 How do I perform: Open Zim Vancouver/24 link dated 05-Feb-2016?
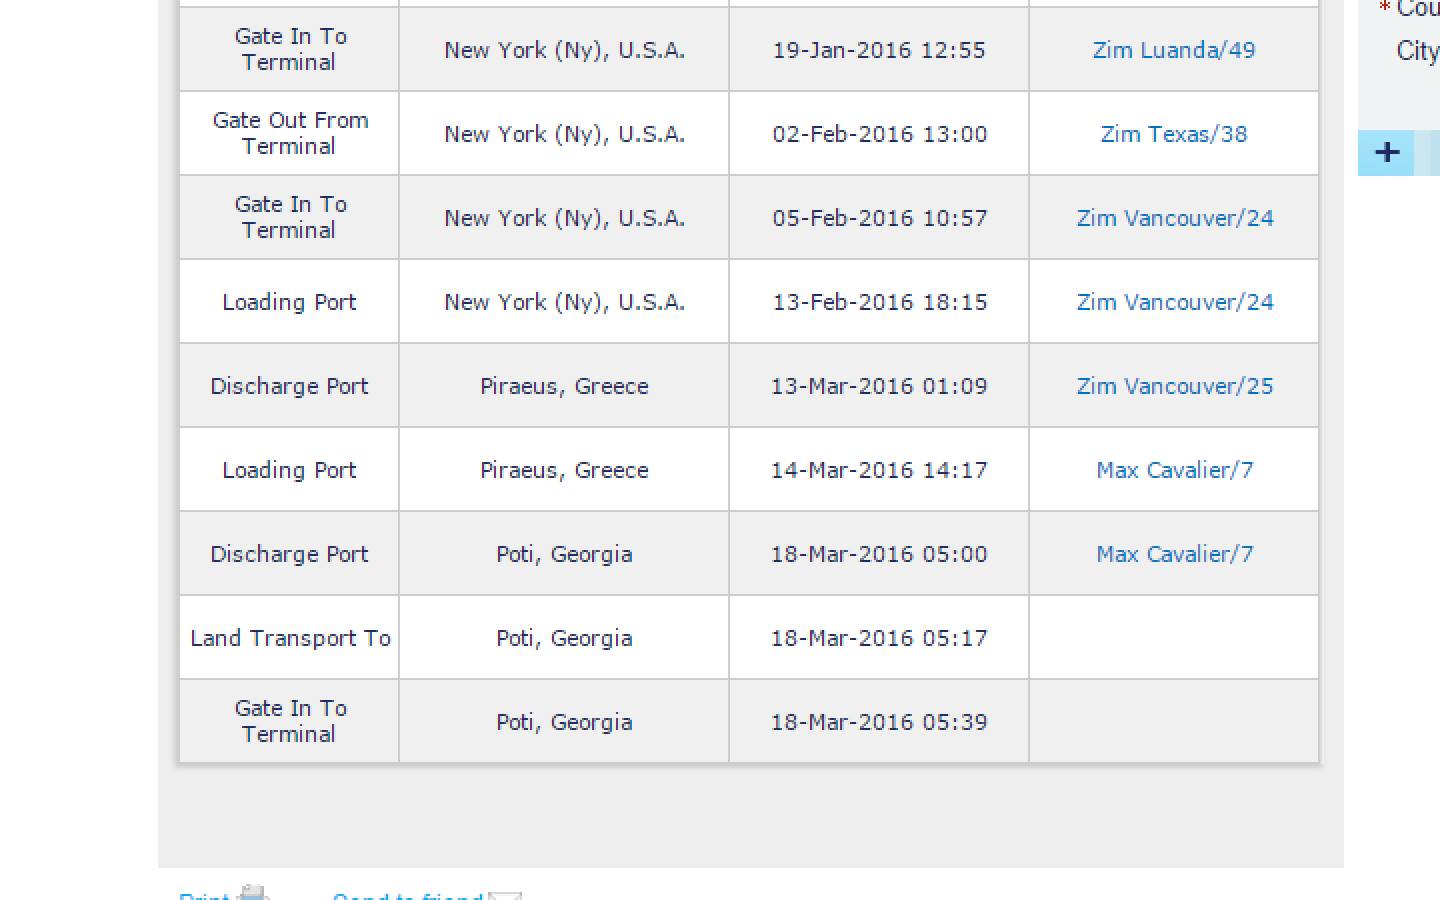tap(1174, 218)
